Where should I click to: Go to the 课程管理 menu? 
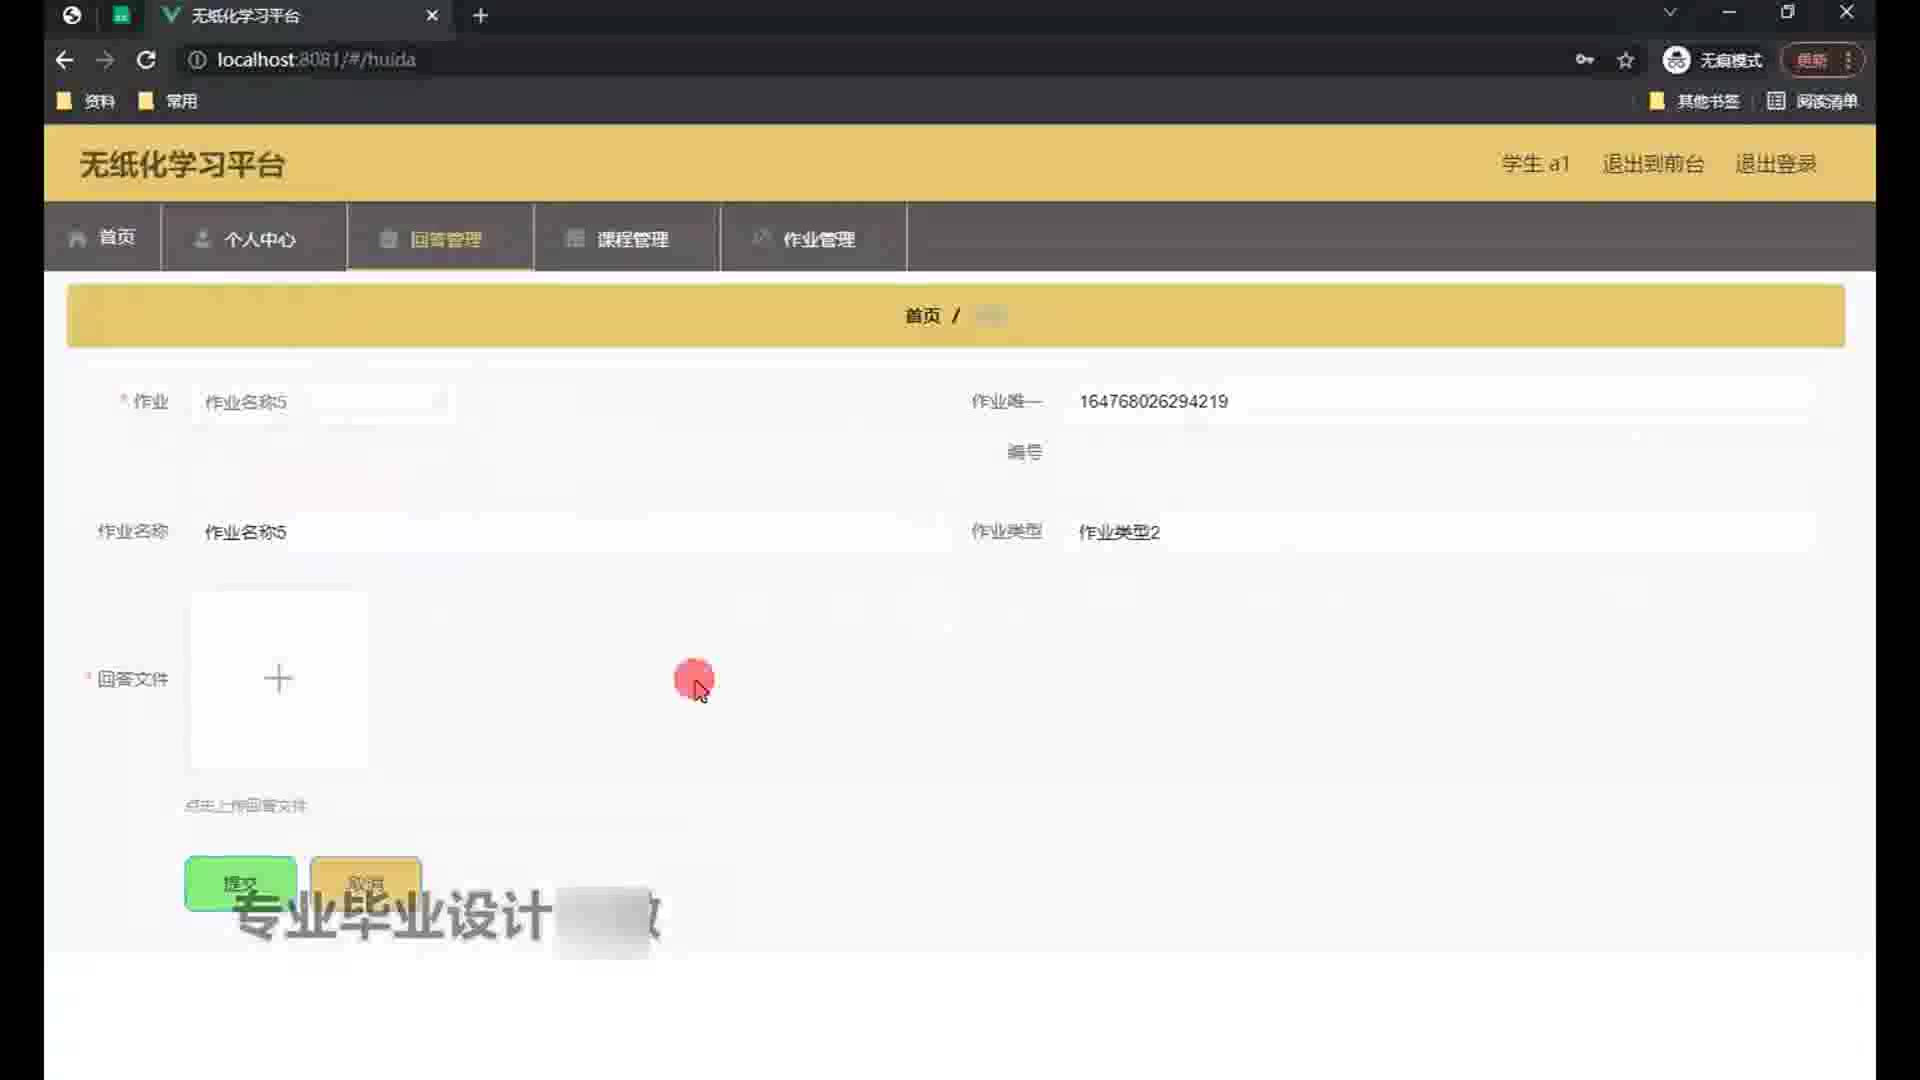coord(627,239)
